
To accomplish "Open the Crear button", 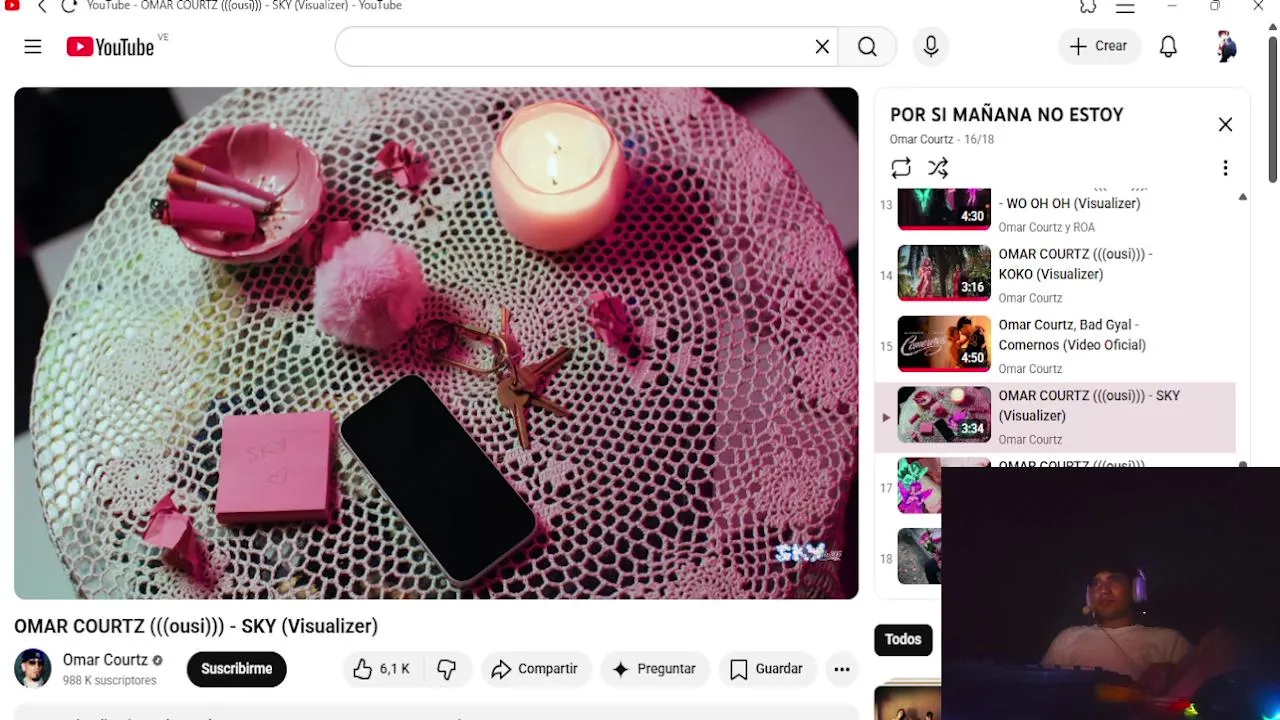I will click(x=1098, y=46).
